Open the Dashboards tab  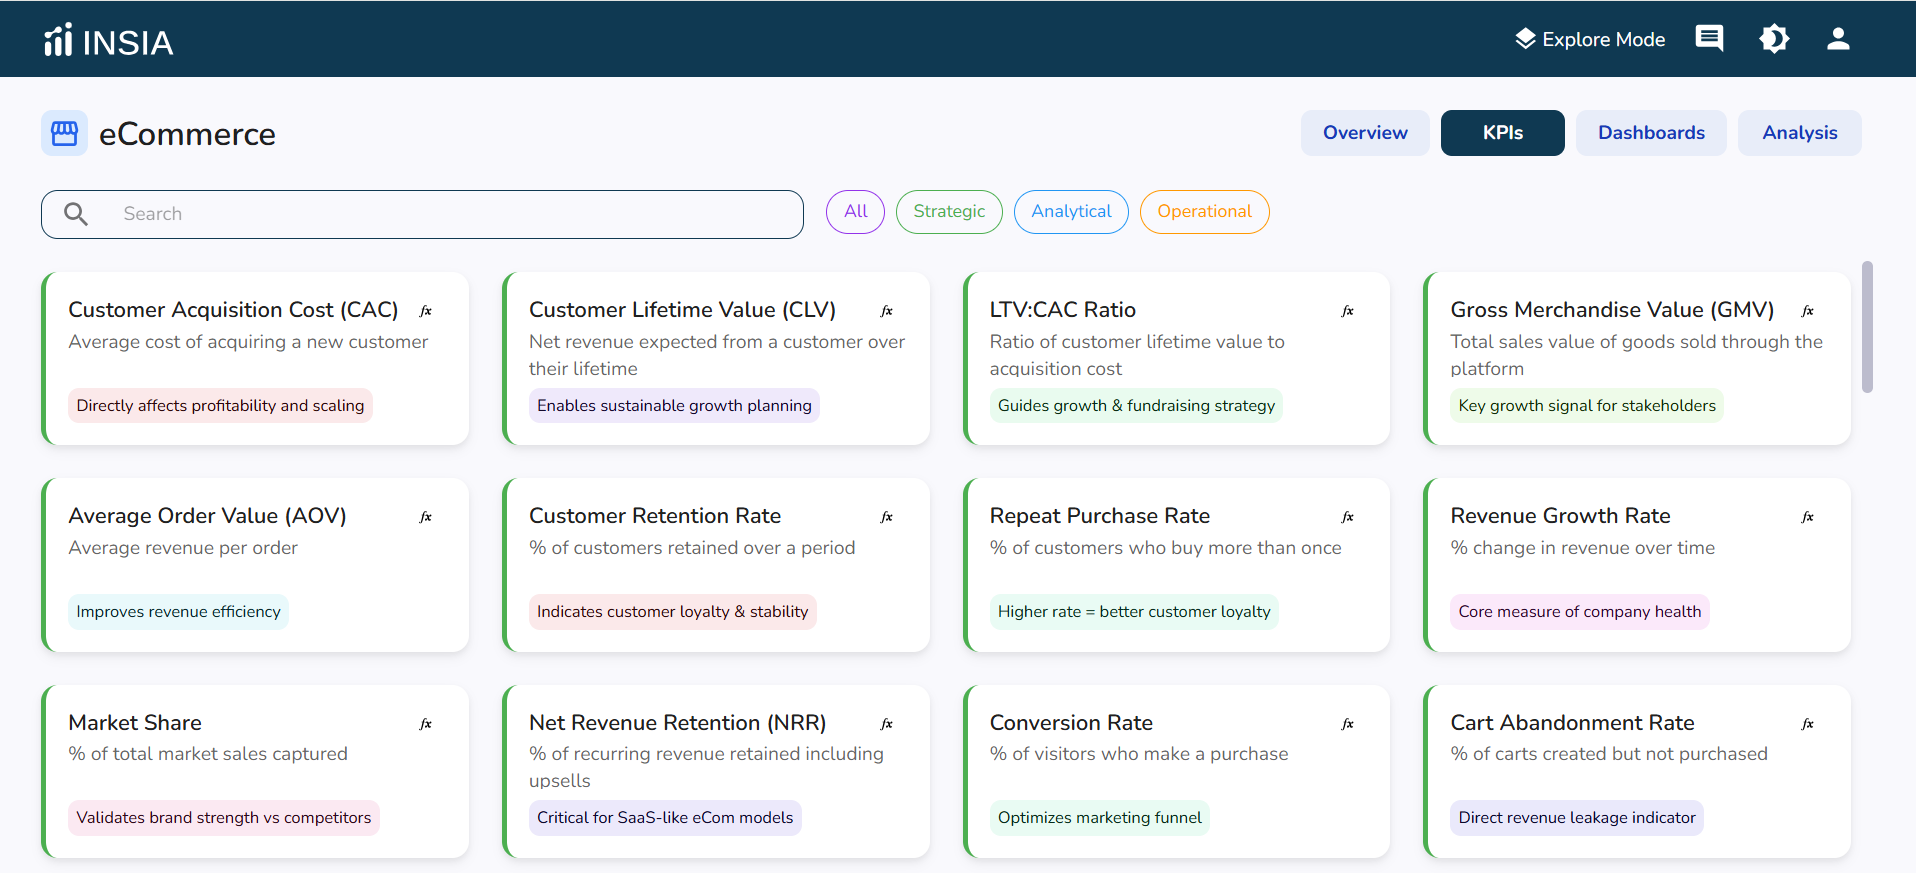[1651, 133]
